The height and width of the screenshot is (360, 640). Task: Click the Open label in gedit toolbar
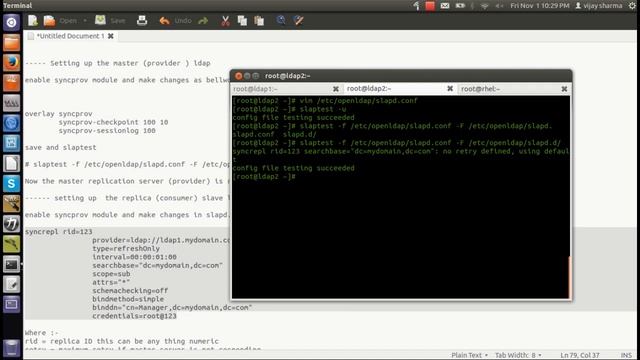68,20
